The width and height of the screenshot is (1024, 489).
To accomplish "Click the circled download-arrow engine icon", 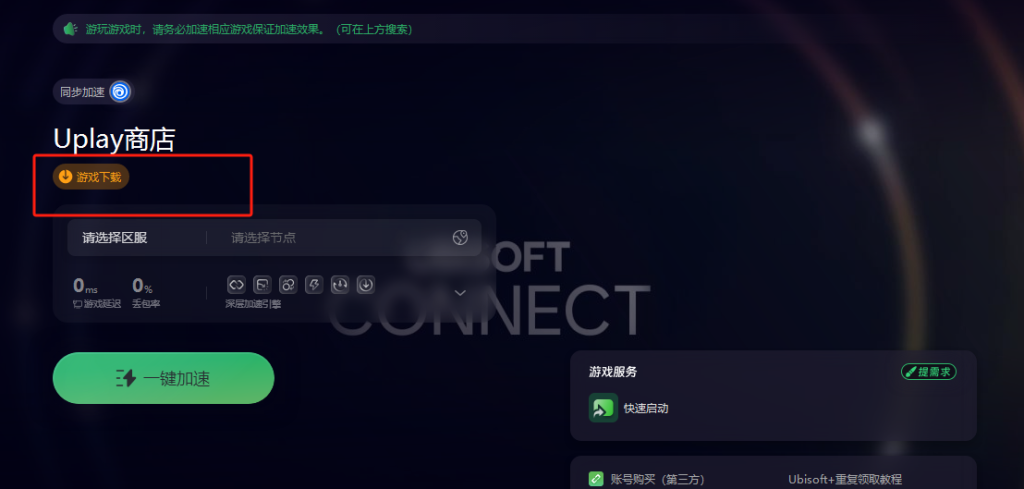I will click(366, 285).
